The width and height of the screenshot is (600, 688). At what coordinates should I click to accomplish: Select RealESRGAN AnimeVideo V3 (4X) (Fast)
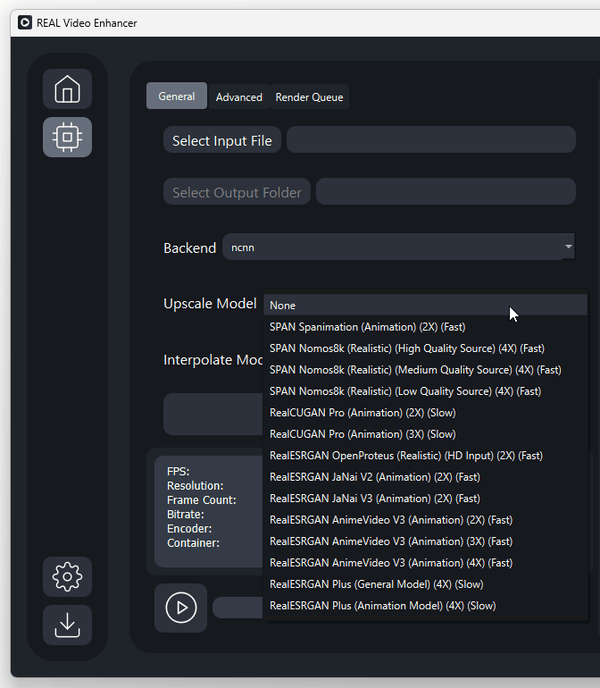(425, 563)
